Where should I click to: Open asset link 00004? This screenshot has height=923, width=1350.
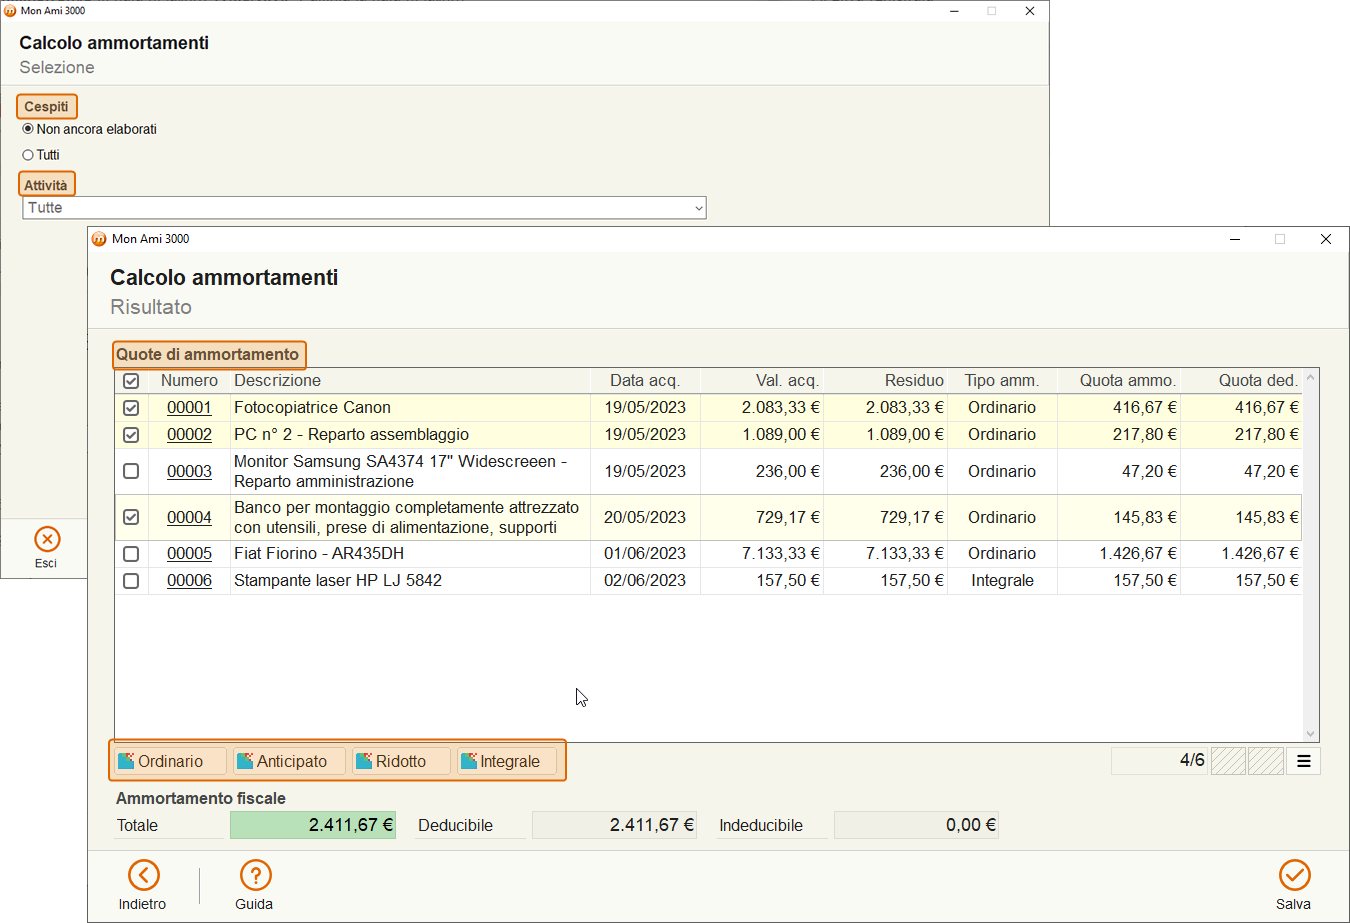[x=189, y=517]
